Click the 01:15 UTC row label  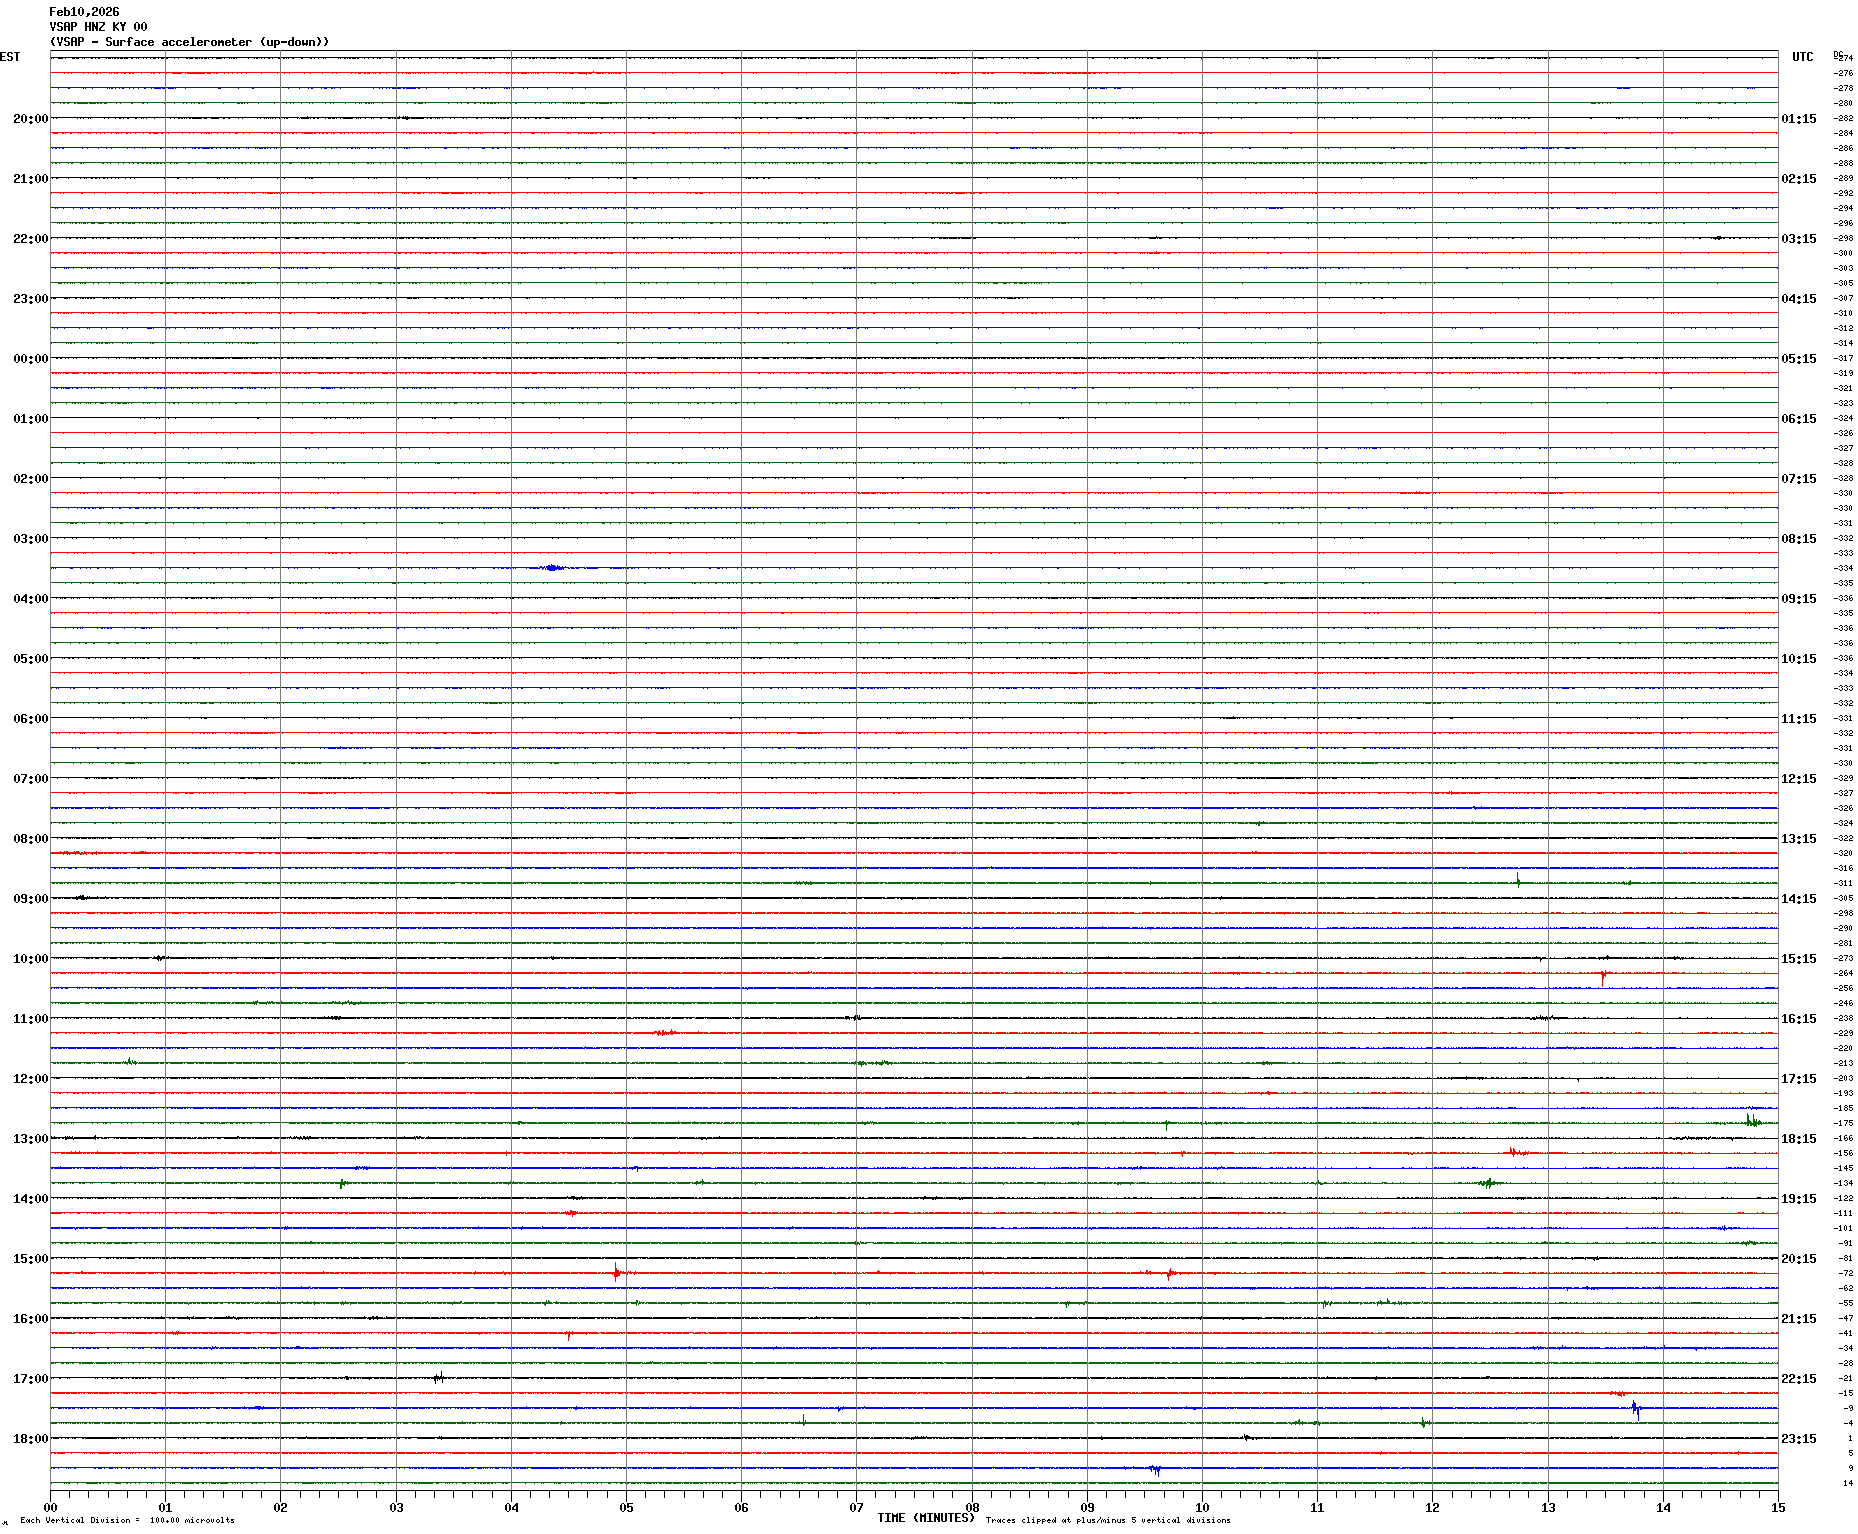1798,119
